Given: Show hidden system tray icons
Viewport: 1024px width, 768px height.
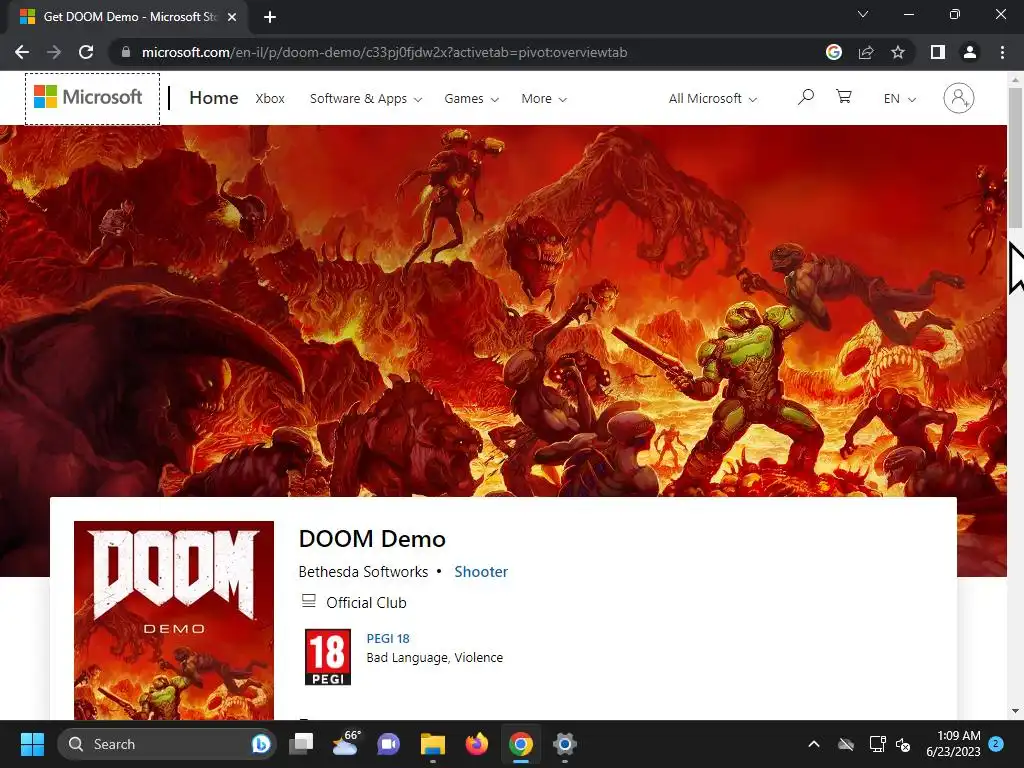Looking at the screenshot, I should 814,744.
